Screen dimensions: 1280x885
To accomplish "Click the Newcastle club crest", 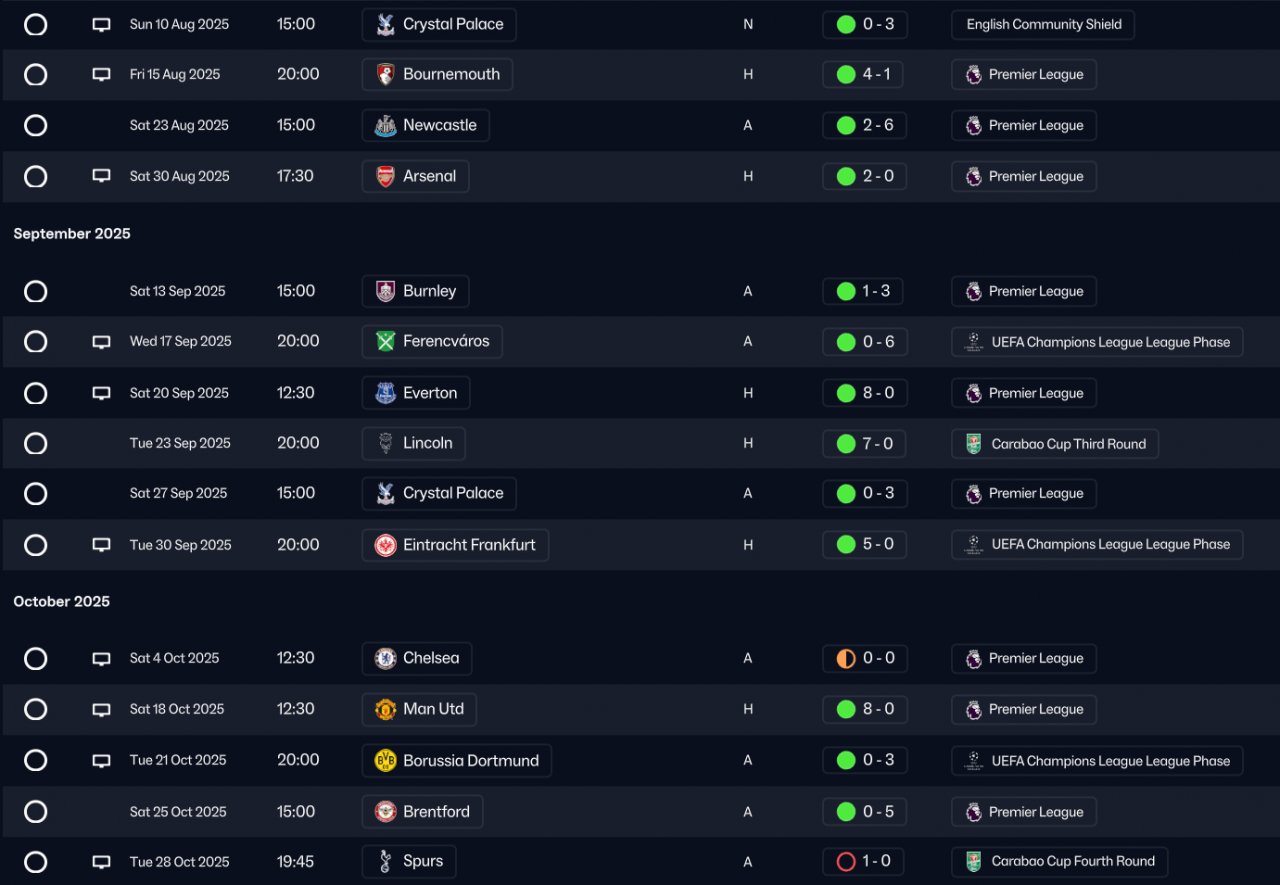I will point(385,126).
